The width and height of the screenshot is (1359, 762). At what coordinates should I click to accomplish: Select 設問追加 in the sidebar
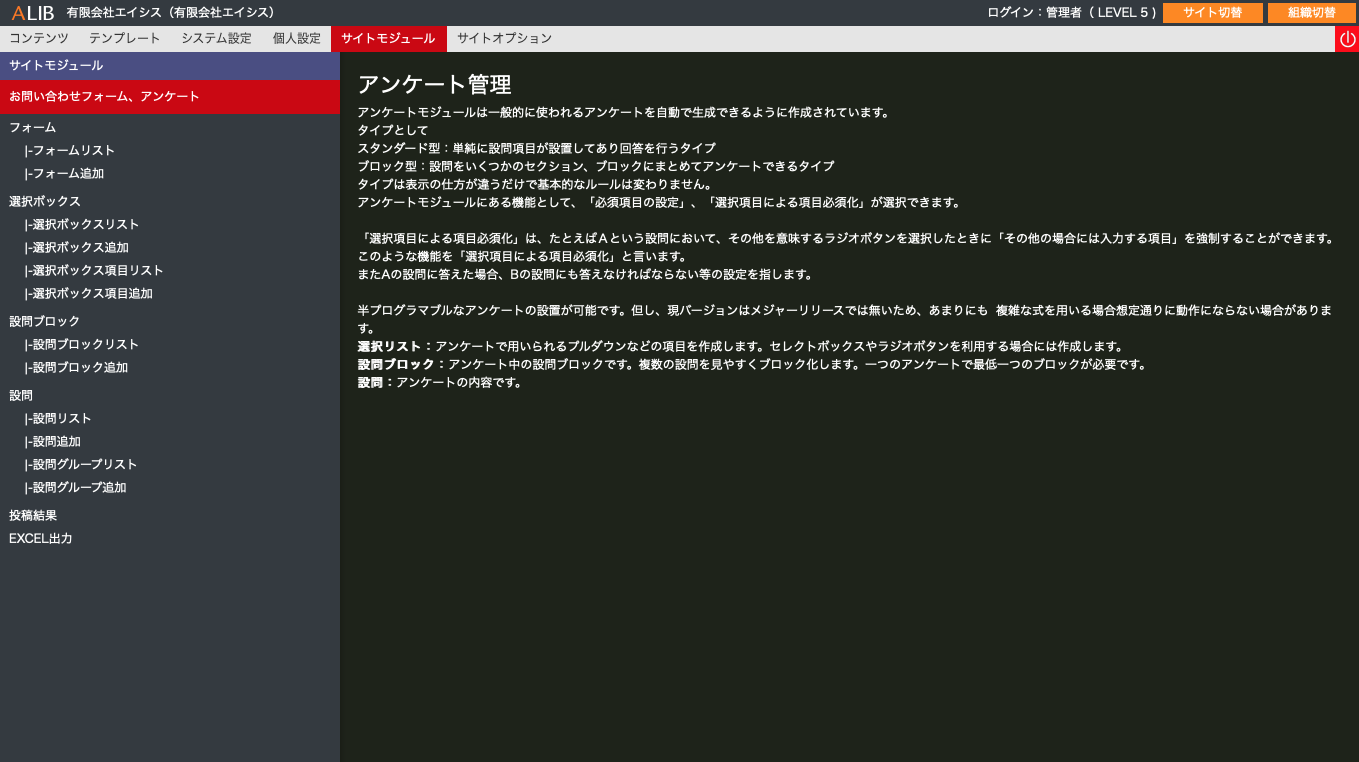(56, 442)
